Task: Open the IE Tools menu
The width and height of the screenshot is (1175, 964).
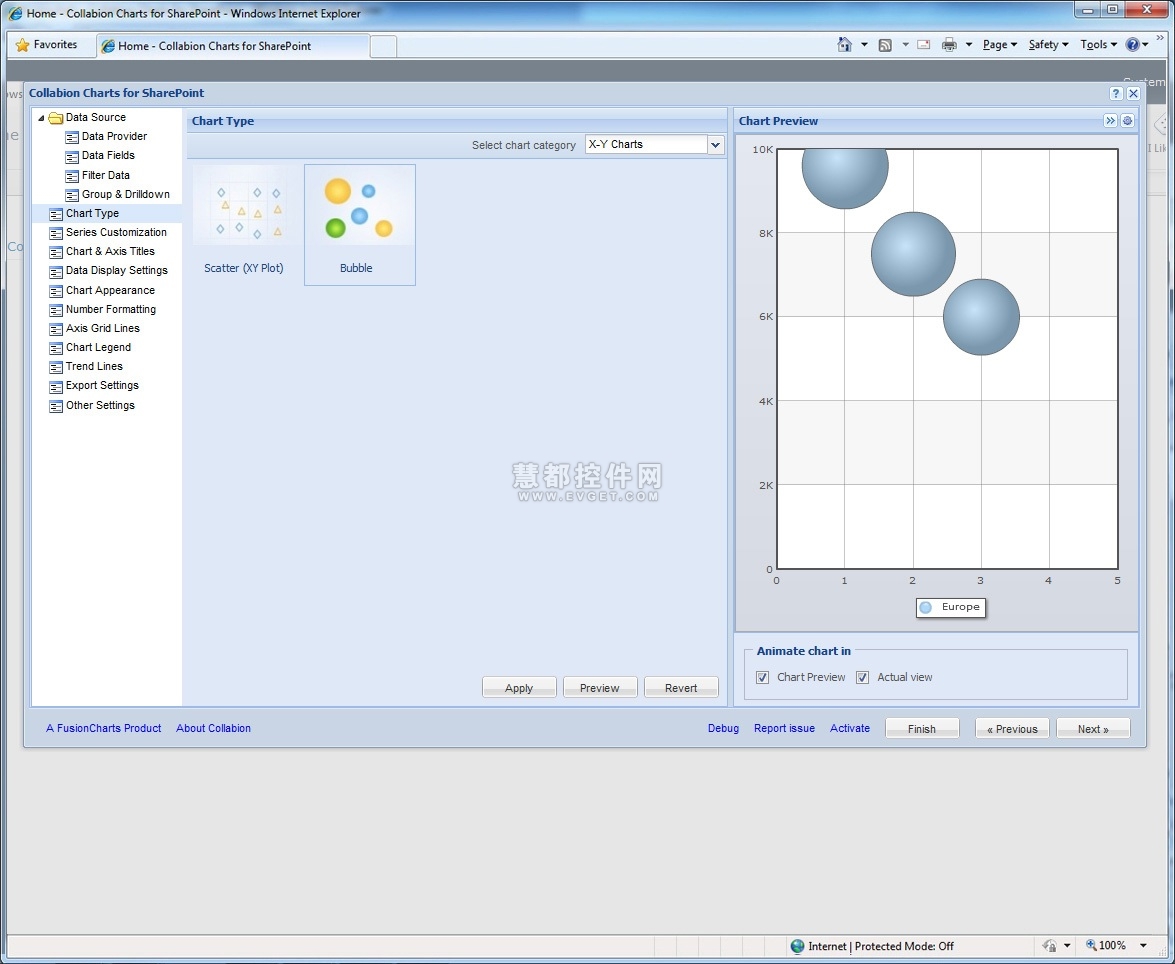Action: [1099, 45]
